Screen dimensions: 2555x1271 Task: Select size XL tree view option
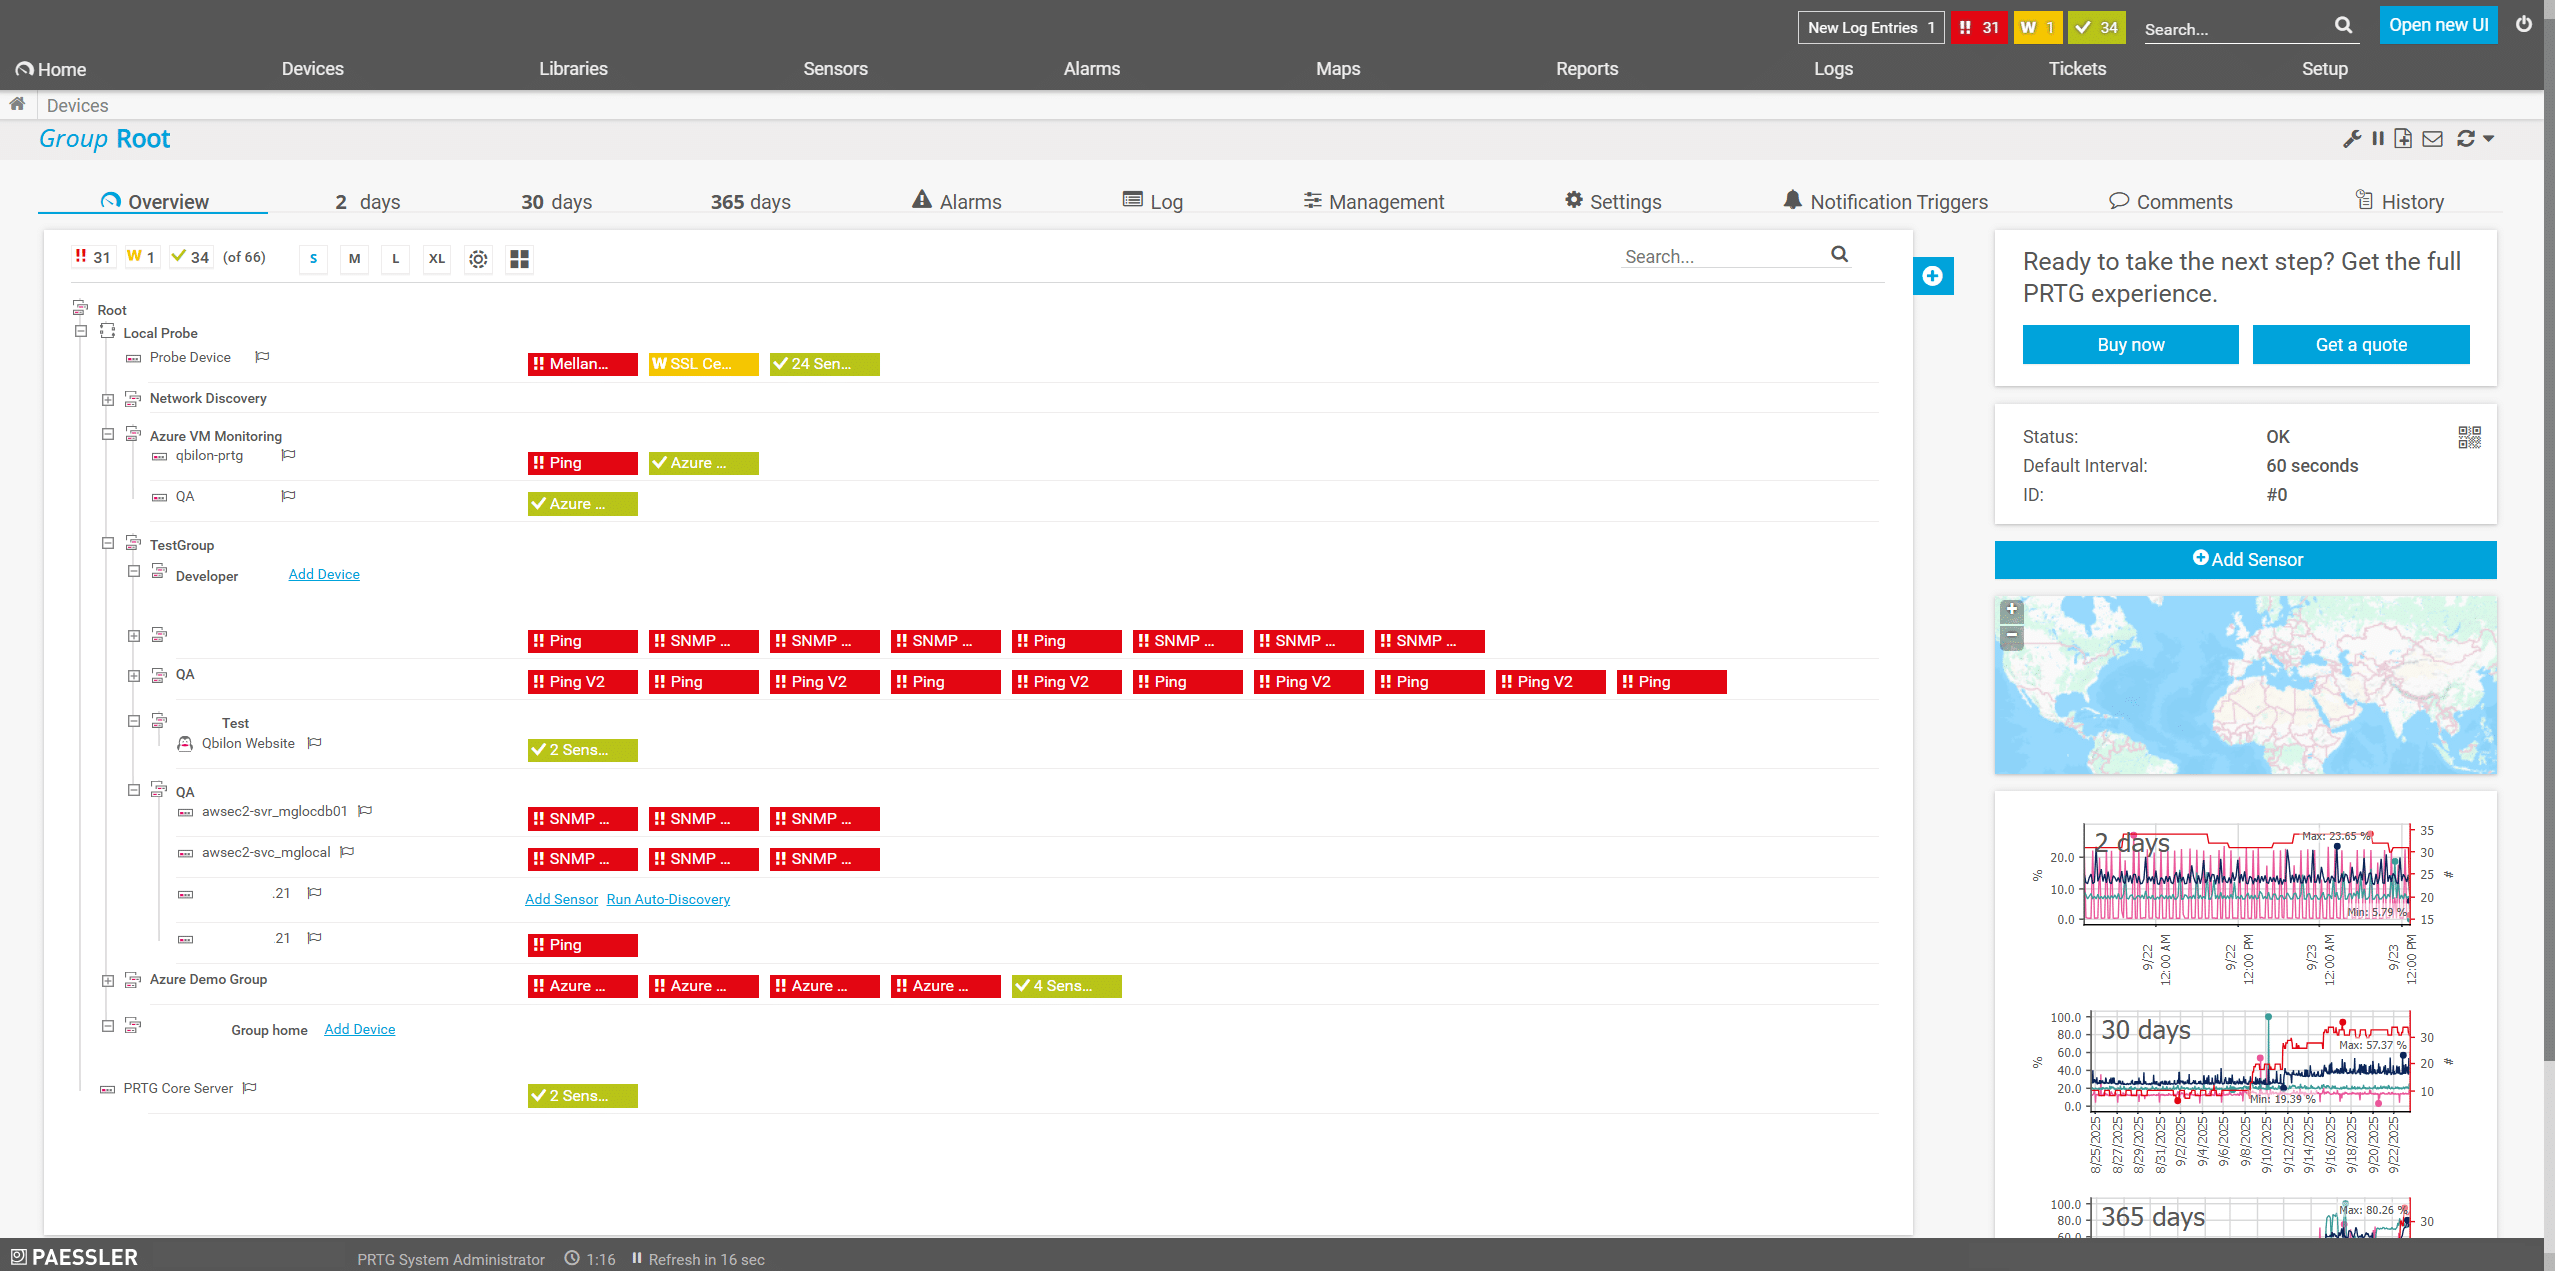pos(437,259)
